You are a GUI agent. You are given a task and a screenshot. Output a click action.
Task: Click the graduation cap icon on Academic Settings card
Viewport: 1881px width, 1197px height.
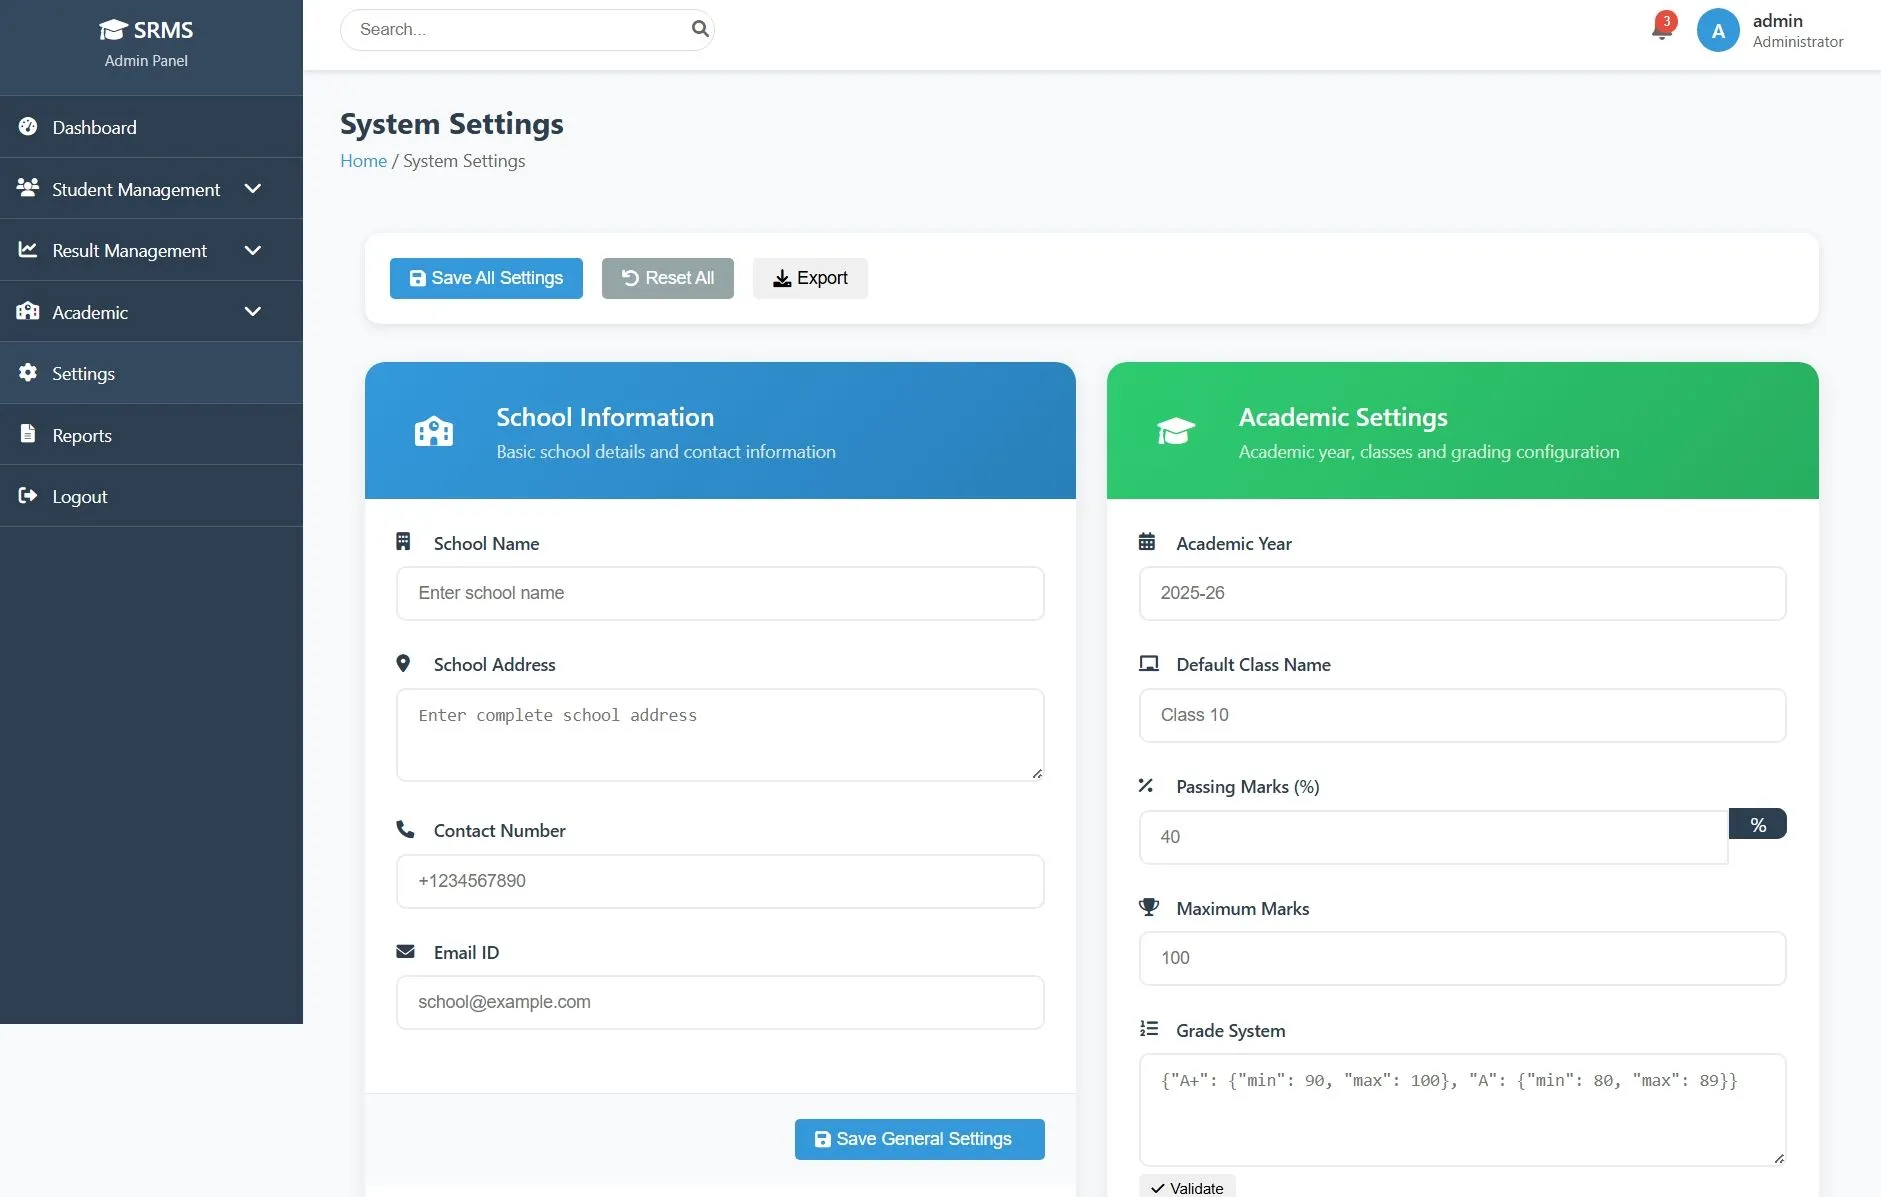click(1175, 431)
